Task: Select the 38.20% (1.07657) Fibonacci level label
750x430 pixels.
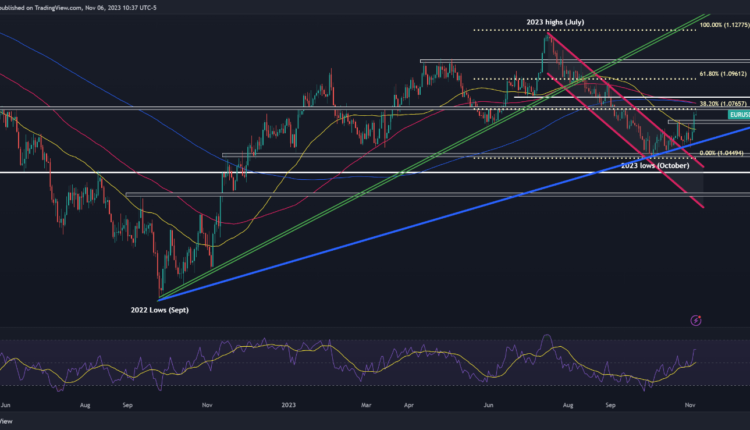Action: [x=722, y=103]
